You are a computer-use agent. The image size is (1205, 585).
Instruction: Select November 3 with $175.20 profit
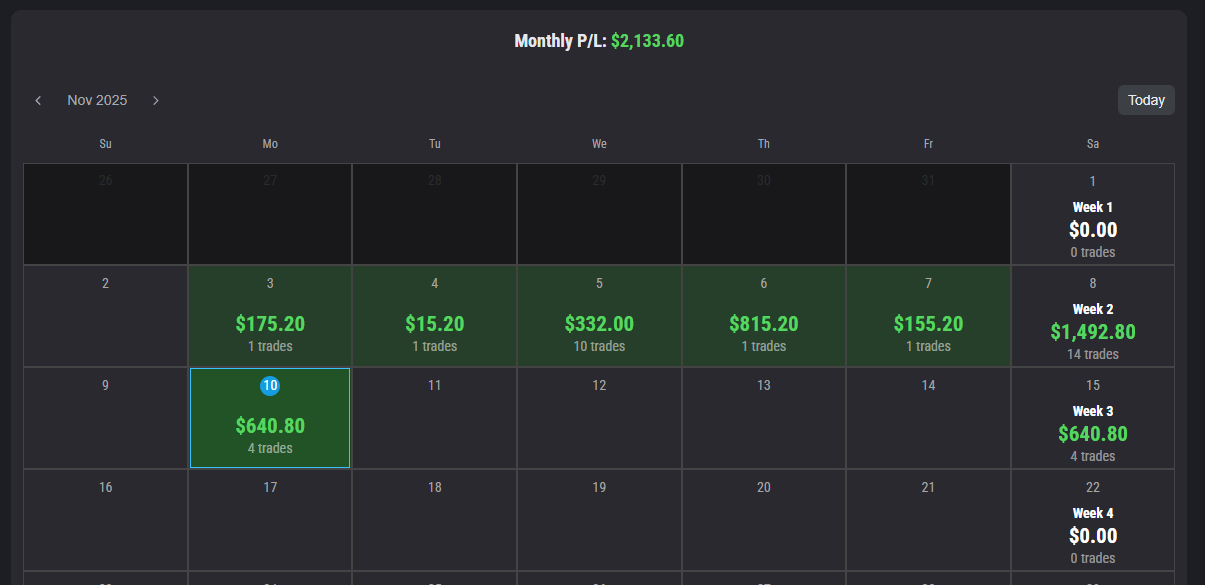[270, 316]
